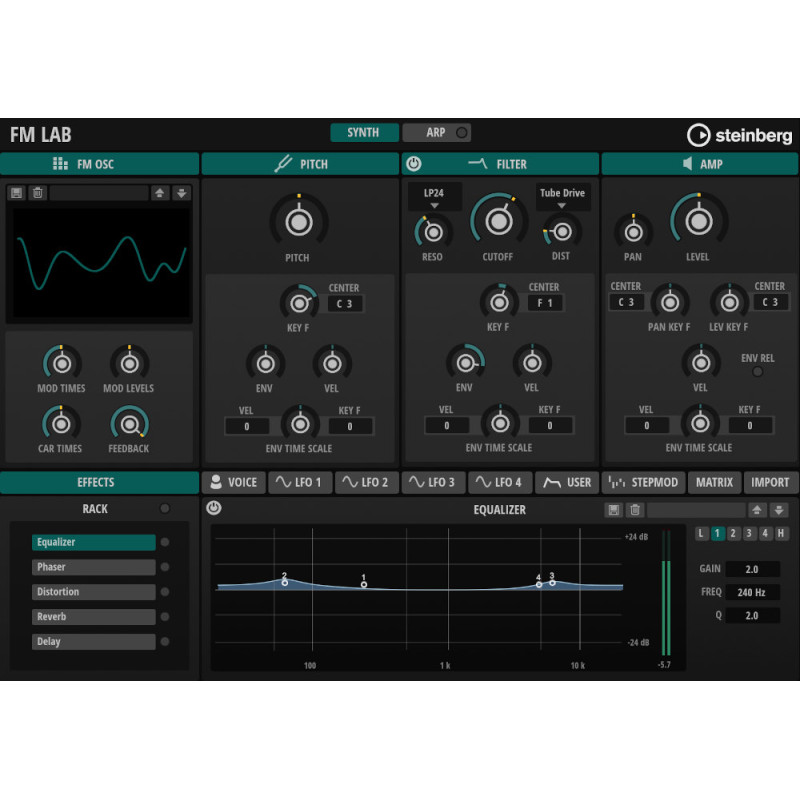Click the RESO knob
Image resolution: width=800 pixels, height=800 pixels.
(433, 232)
